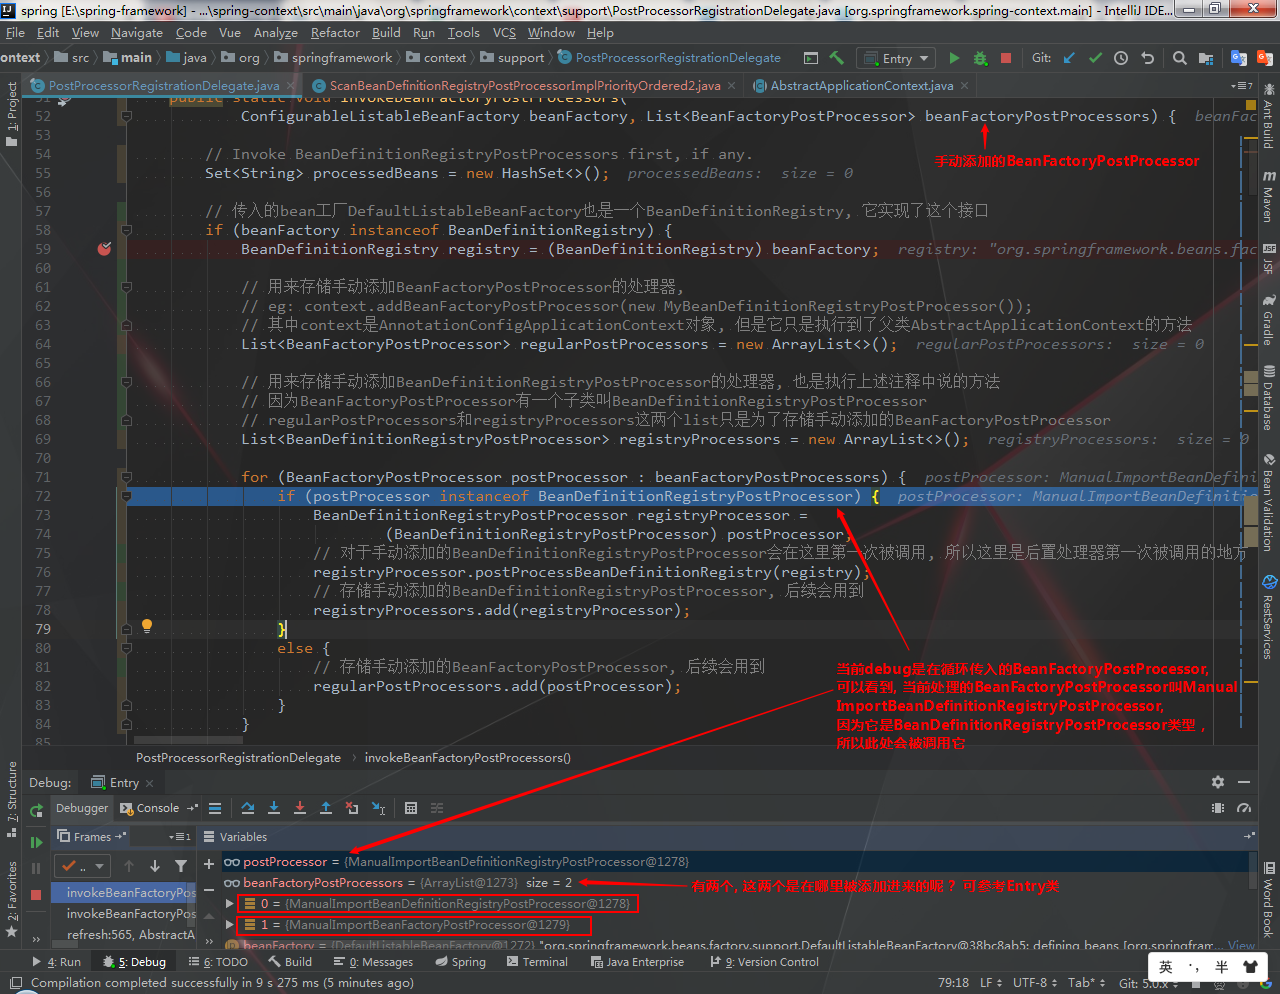The height and width of the screenshot is (994, 1280).
Task: Open the hidden tabs list showing 7
Action: [1243, 86]
